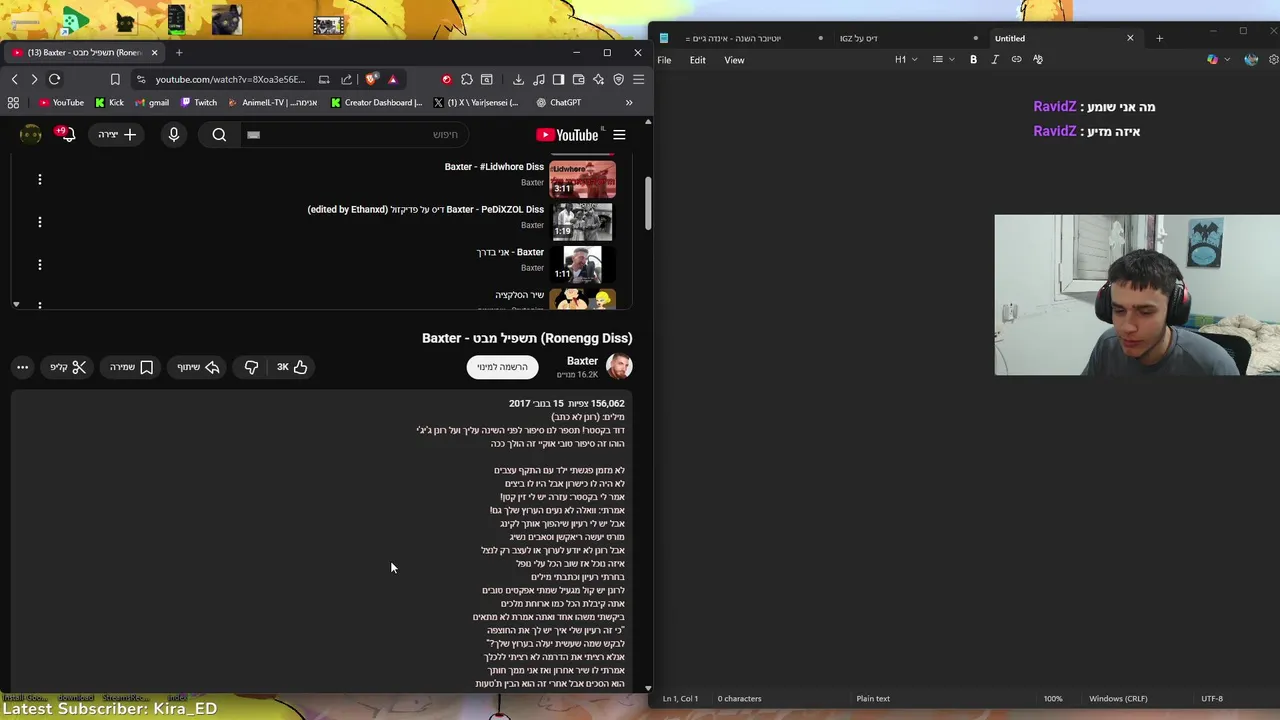Open the Kick bookmark

tap(109, 102)
